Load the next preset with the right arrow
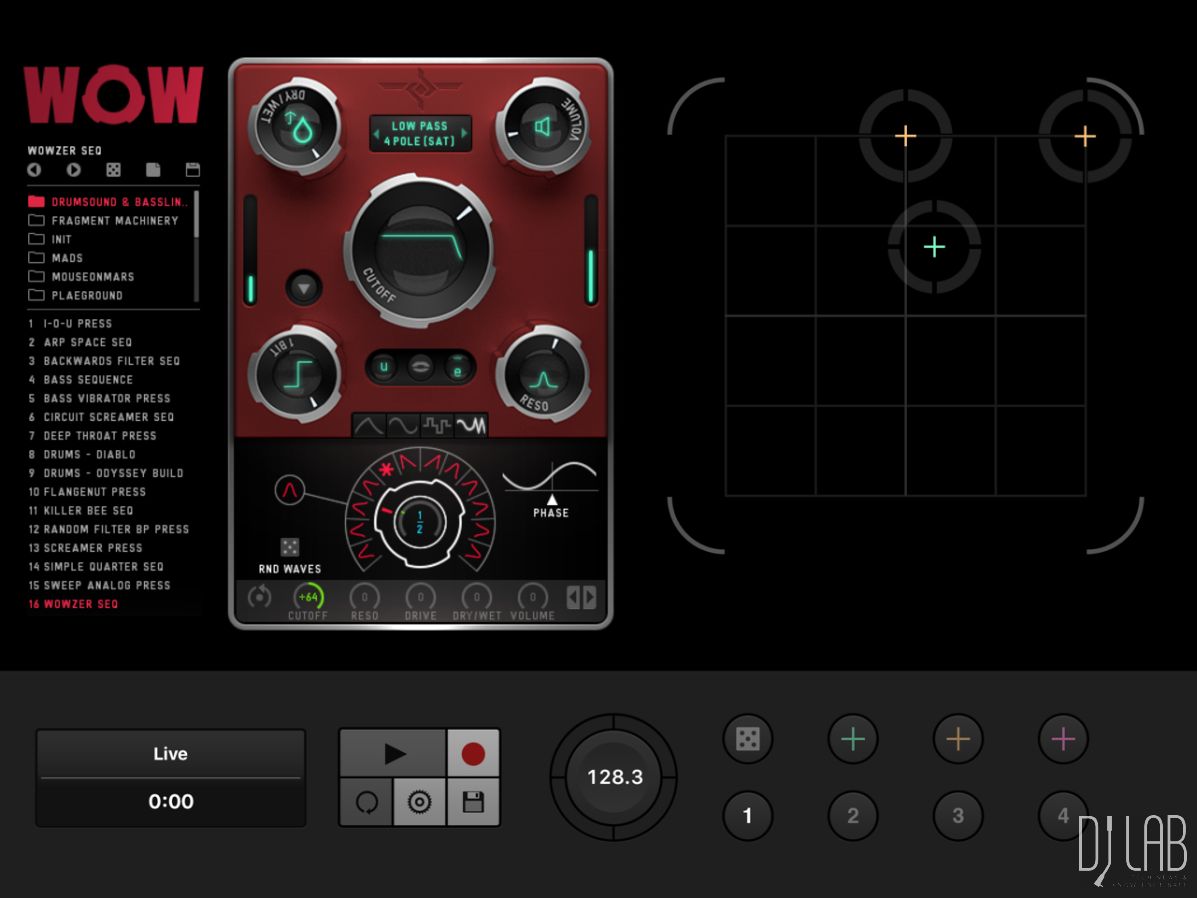 [x=73, y=170]
